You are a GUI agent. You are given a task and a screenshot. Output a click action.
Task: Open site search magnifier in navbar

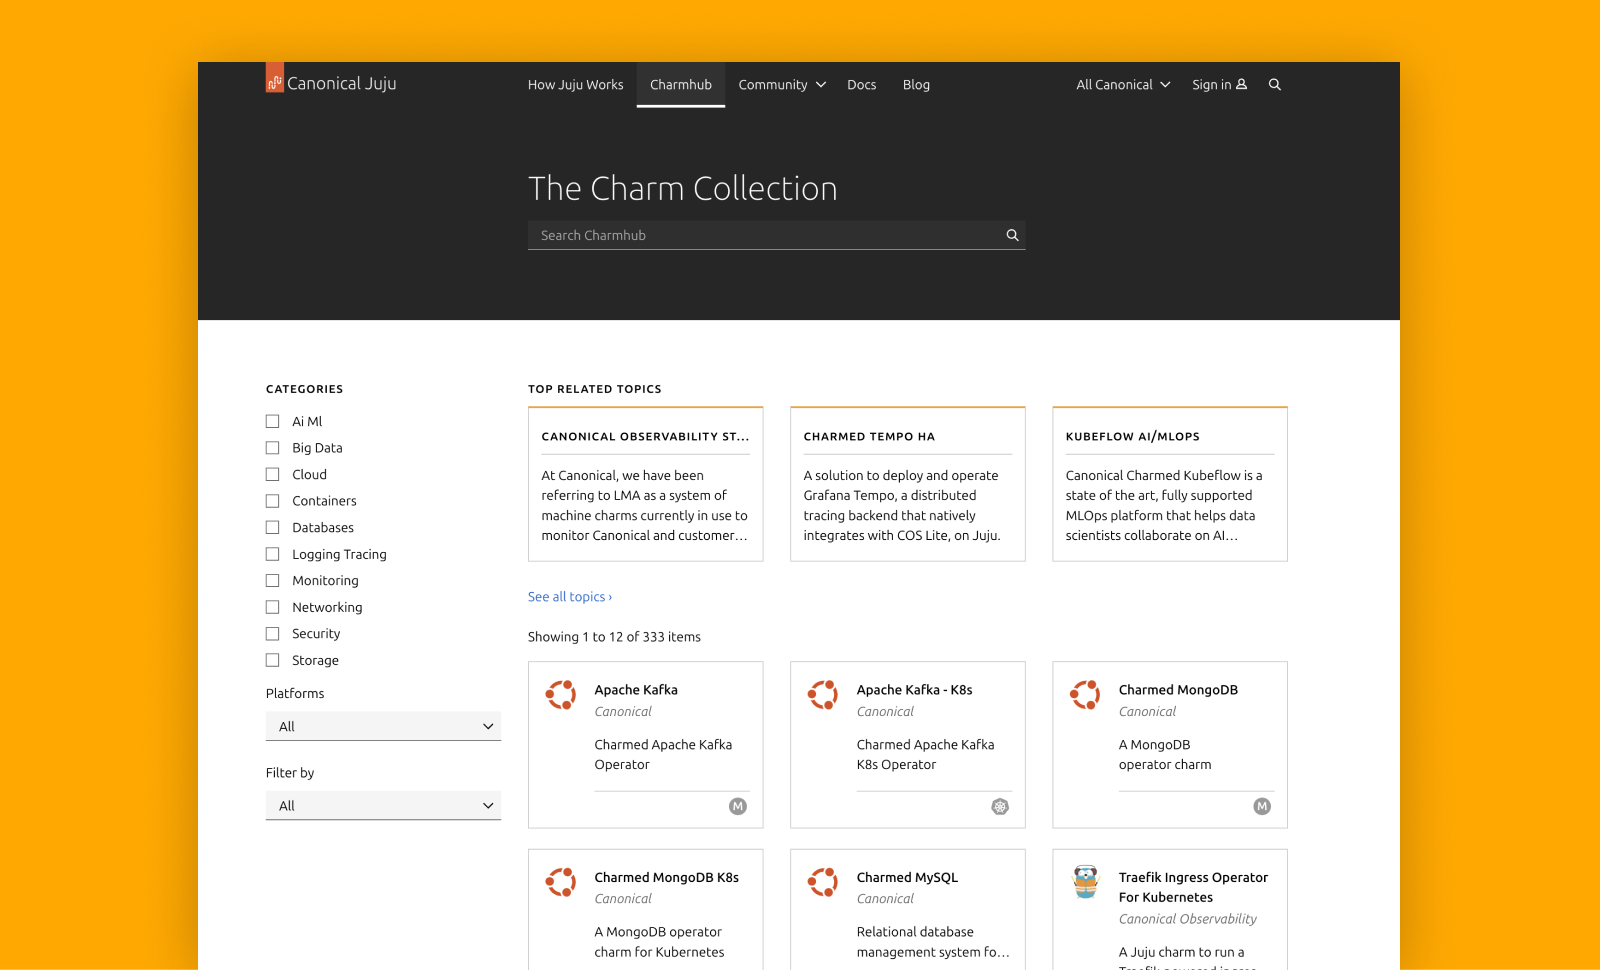coord(1275,85)
